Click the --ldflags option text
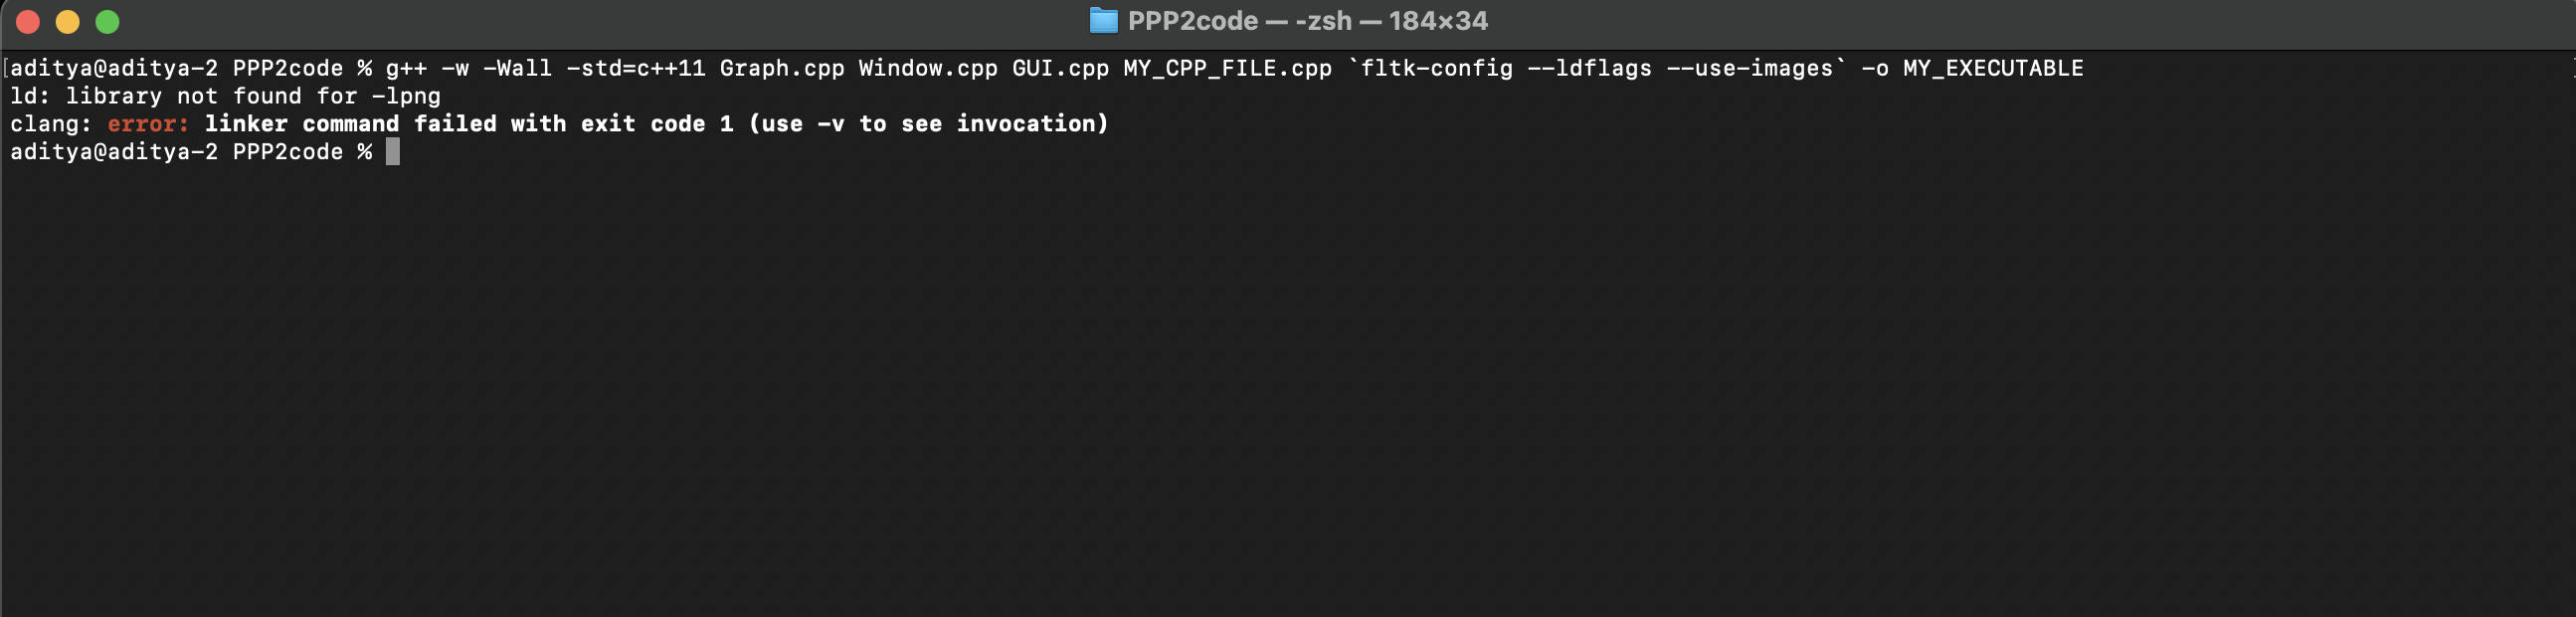The width and height of the screenshot is (2576, 617). coord(1589,68)
